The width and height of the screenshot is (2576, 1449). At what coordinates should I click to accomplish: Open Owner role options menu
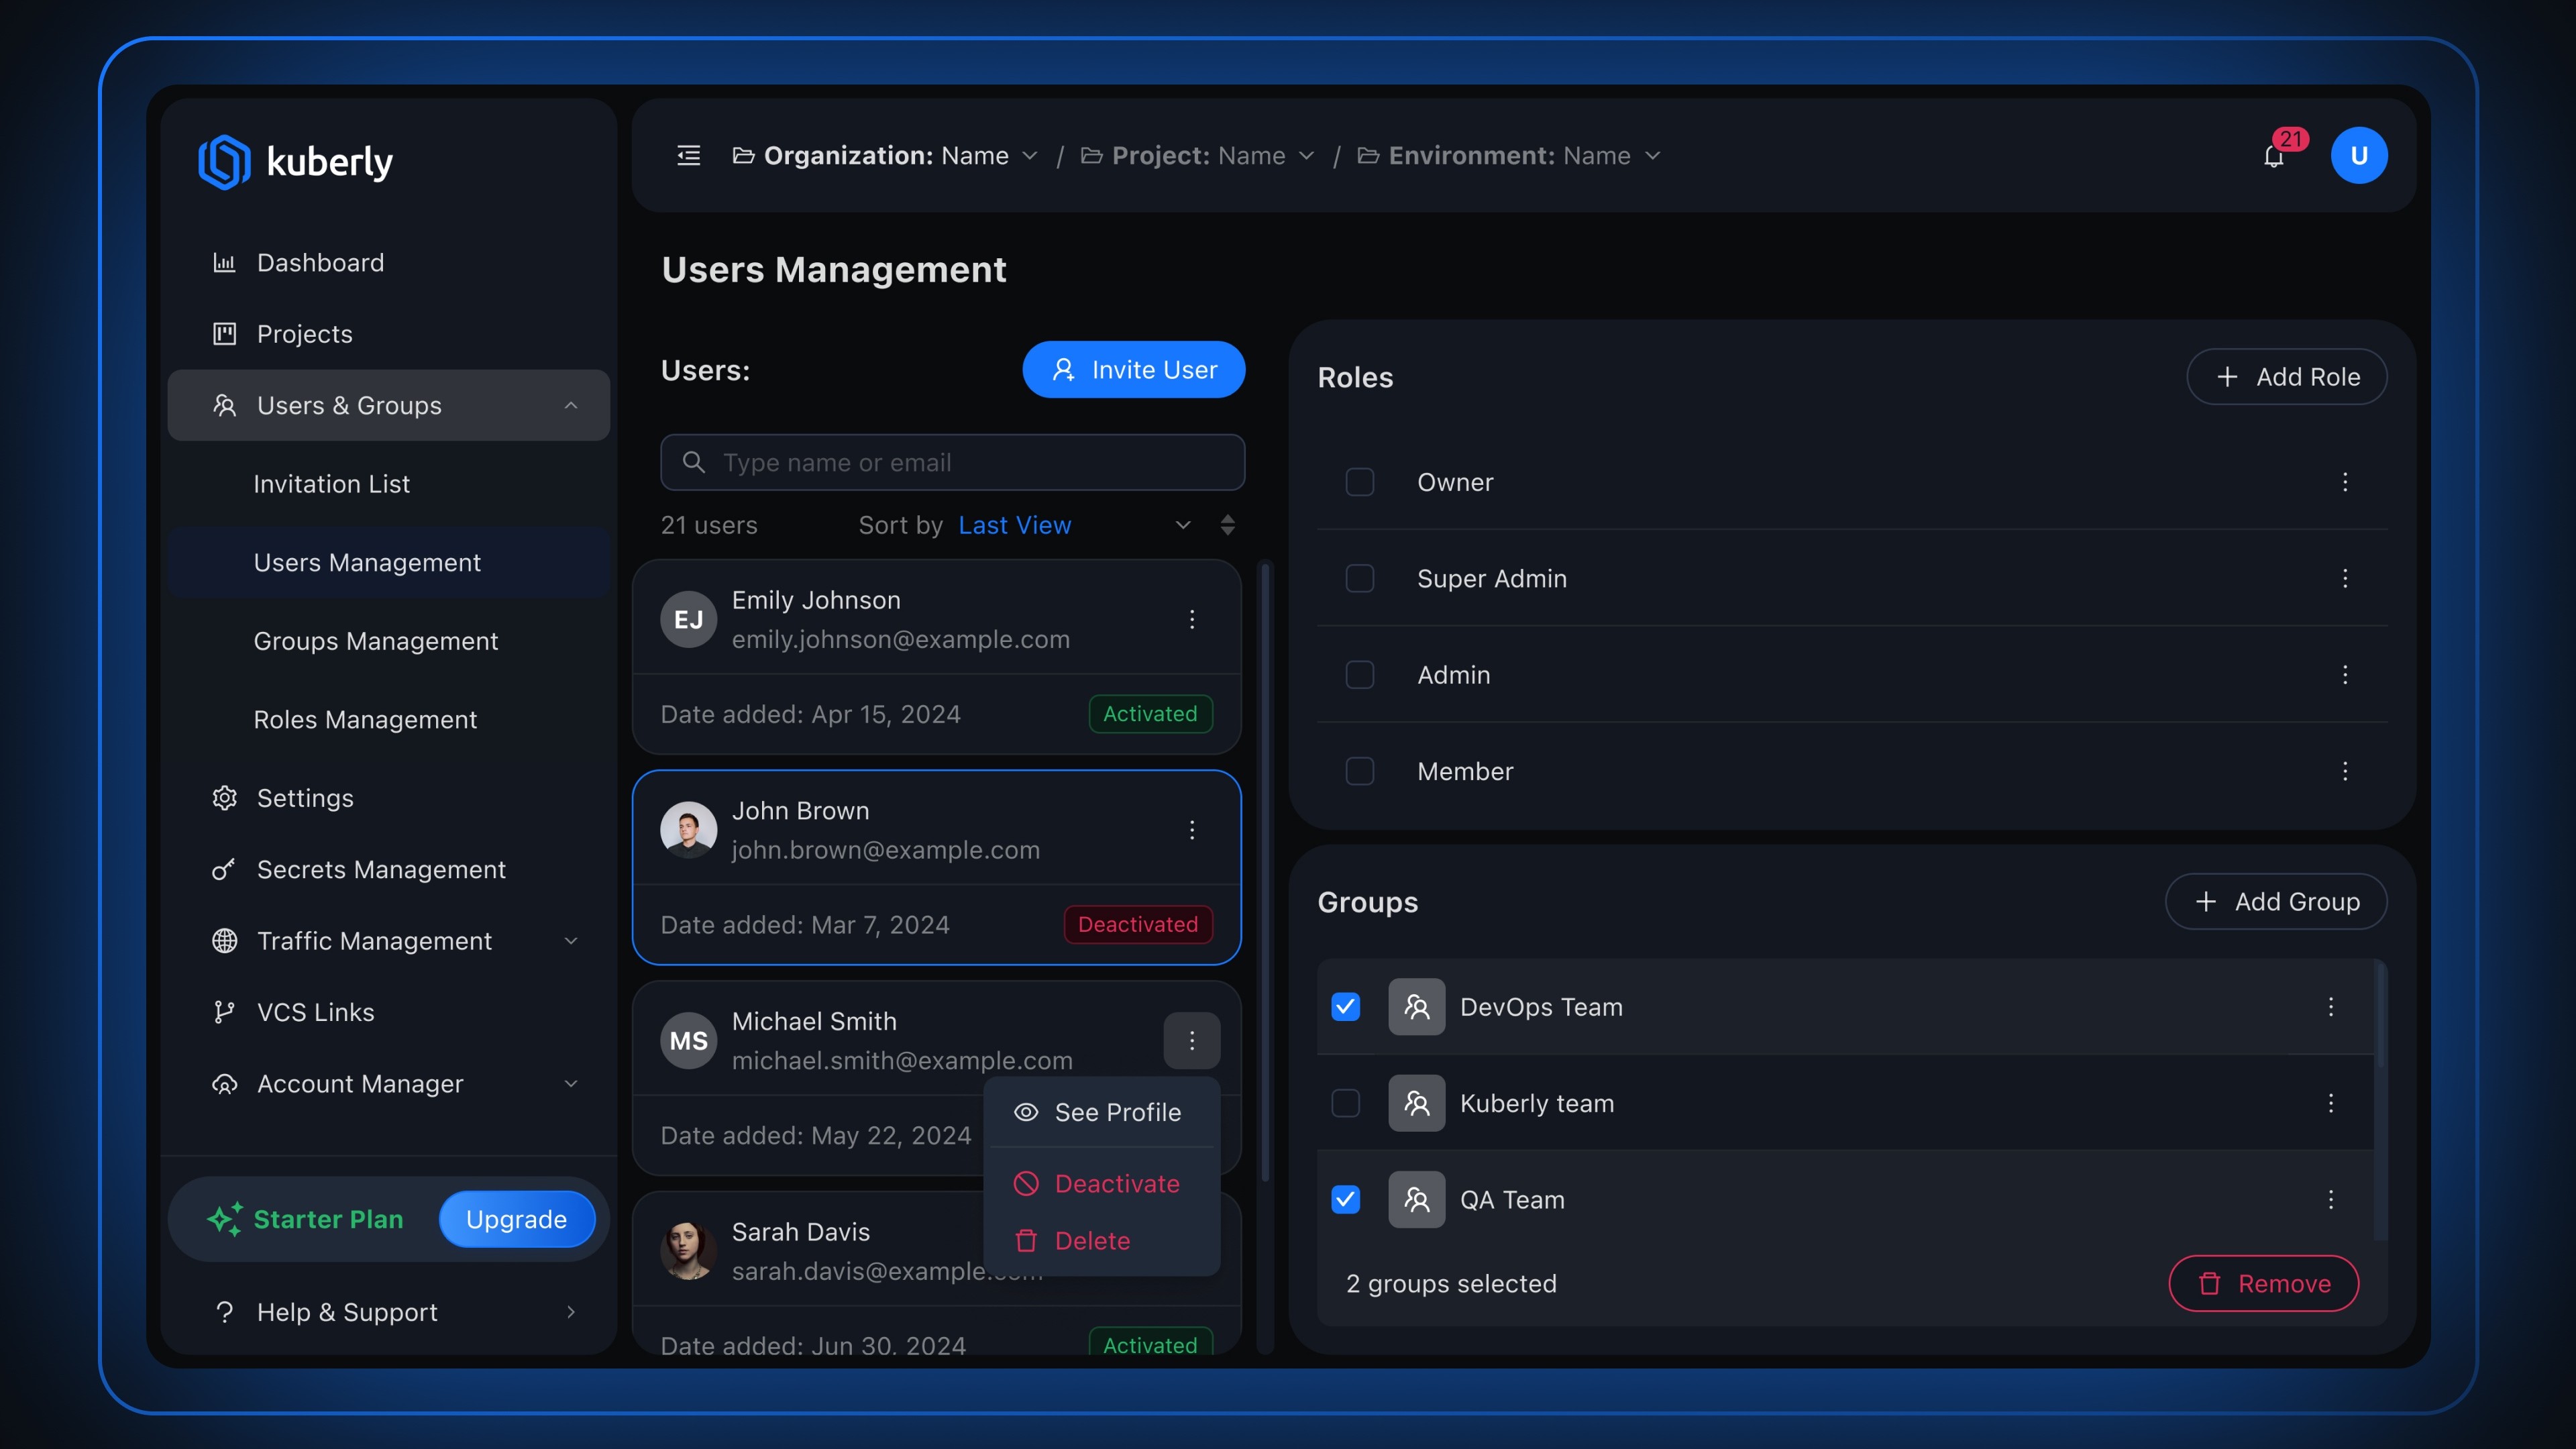pyautogui.click(x=2344, y=482)
